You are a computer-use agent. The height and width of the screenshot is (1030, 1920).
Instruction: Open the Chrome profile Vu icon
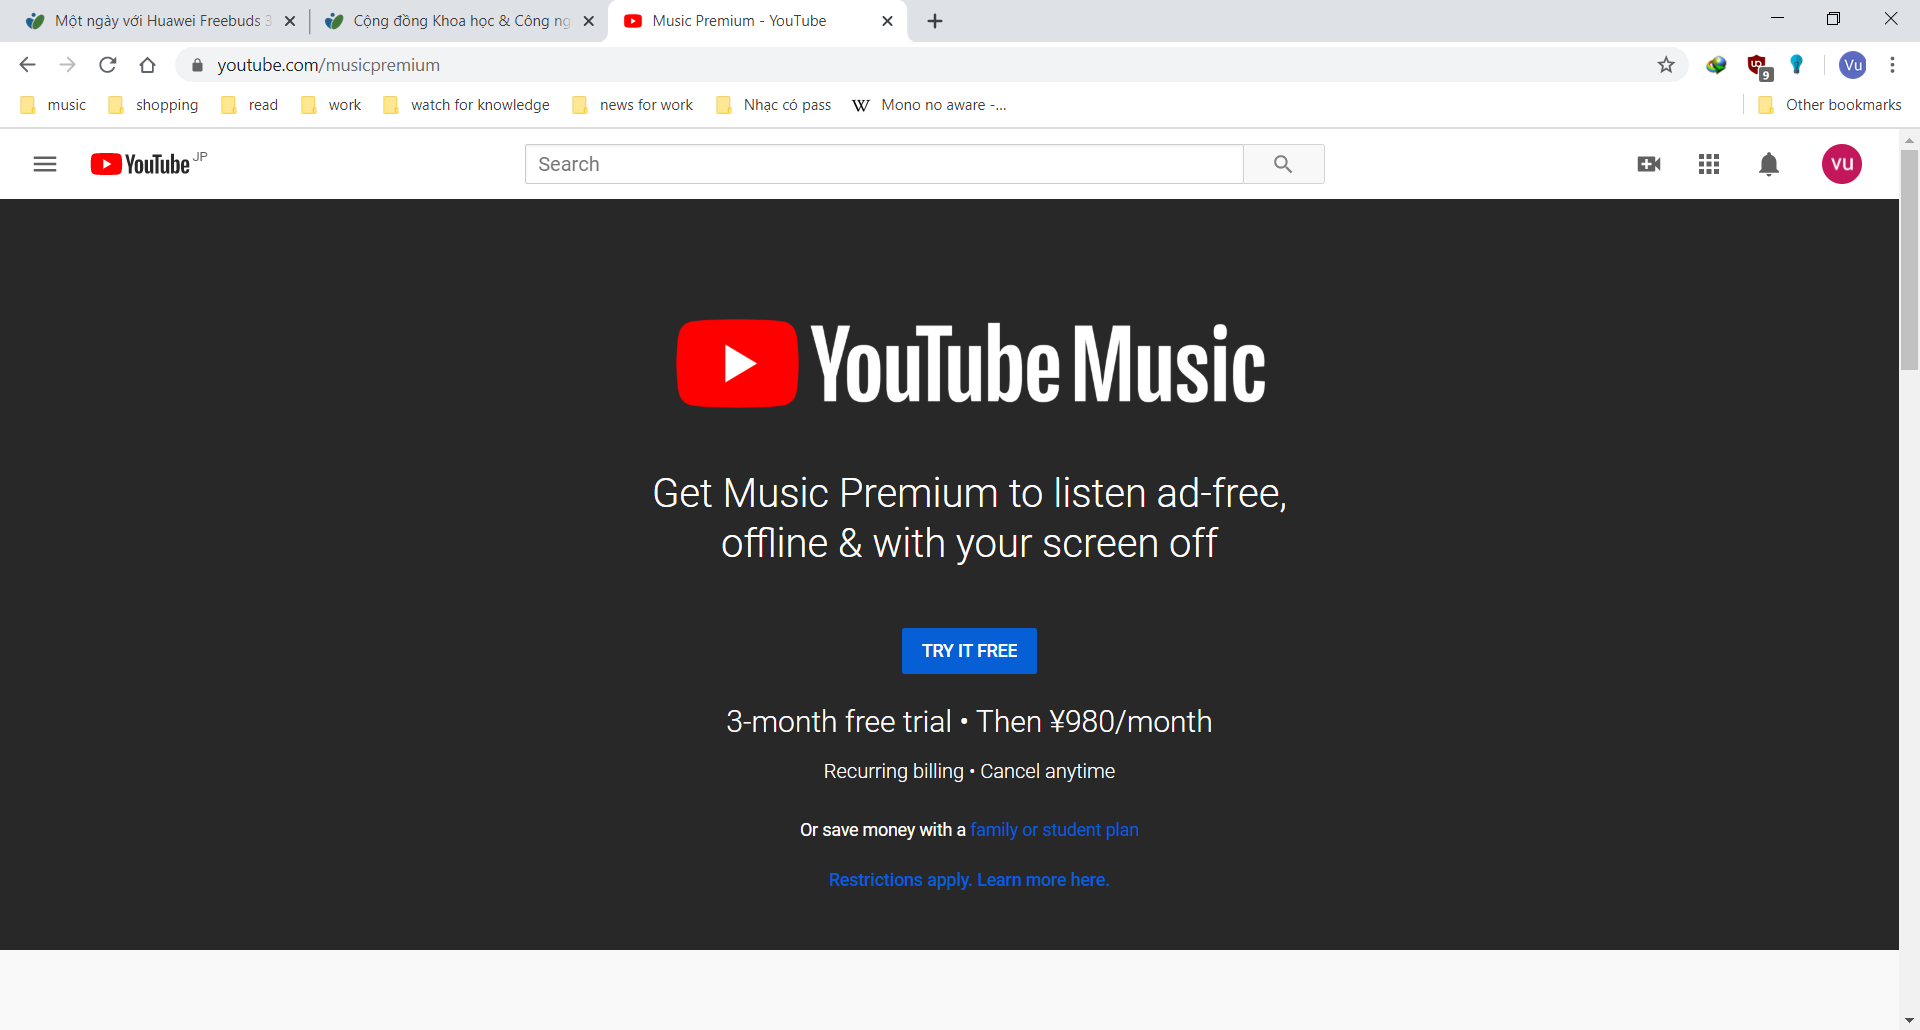click(x=1853, y=65)
